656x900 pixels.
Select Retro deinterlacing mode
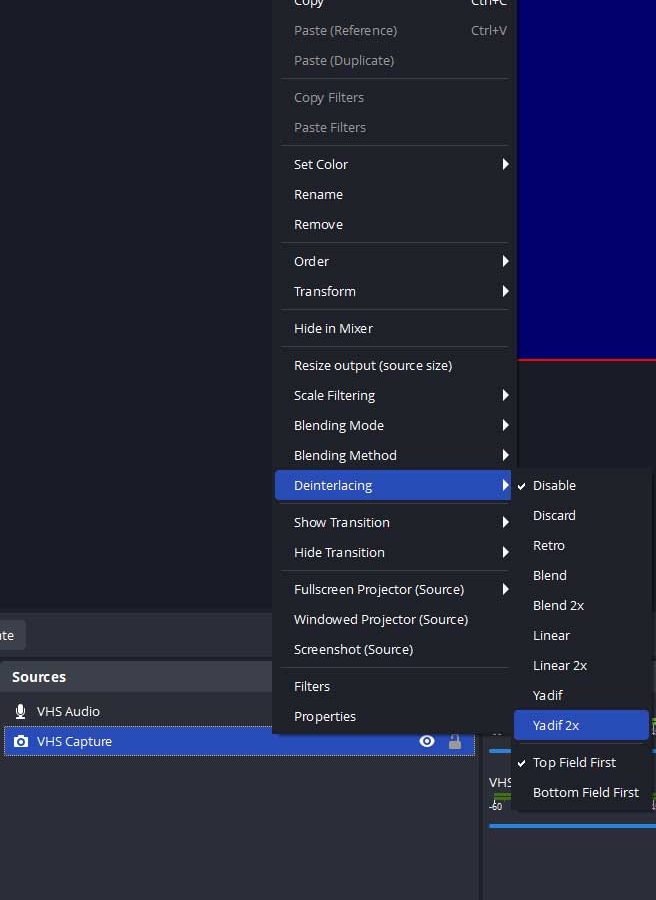point(549,545)
